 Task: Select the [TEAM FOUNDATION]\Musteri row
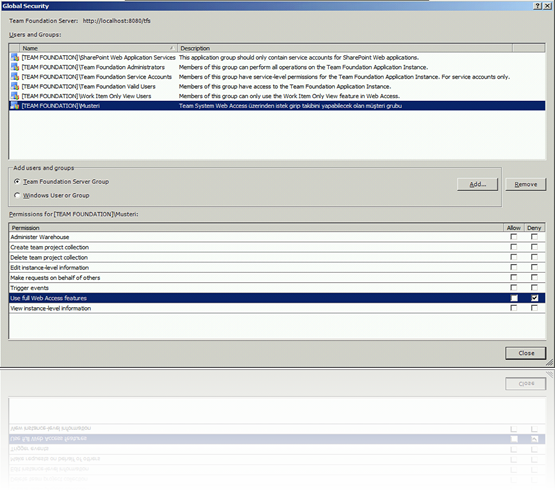277,106
